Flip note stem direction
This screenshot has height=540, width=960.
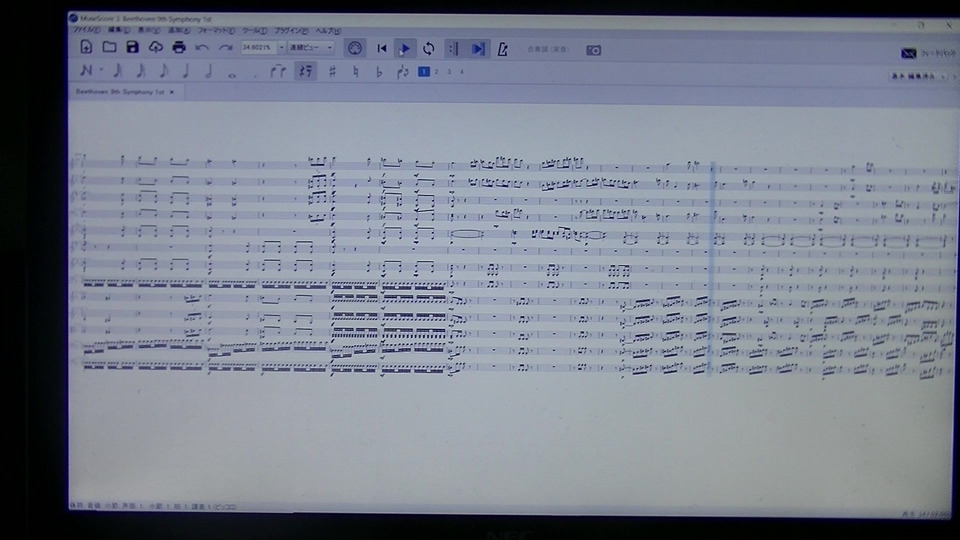click(x=402, y=72)
